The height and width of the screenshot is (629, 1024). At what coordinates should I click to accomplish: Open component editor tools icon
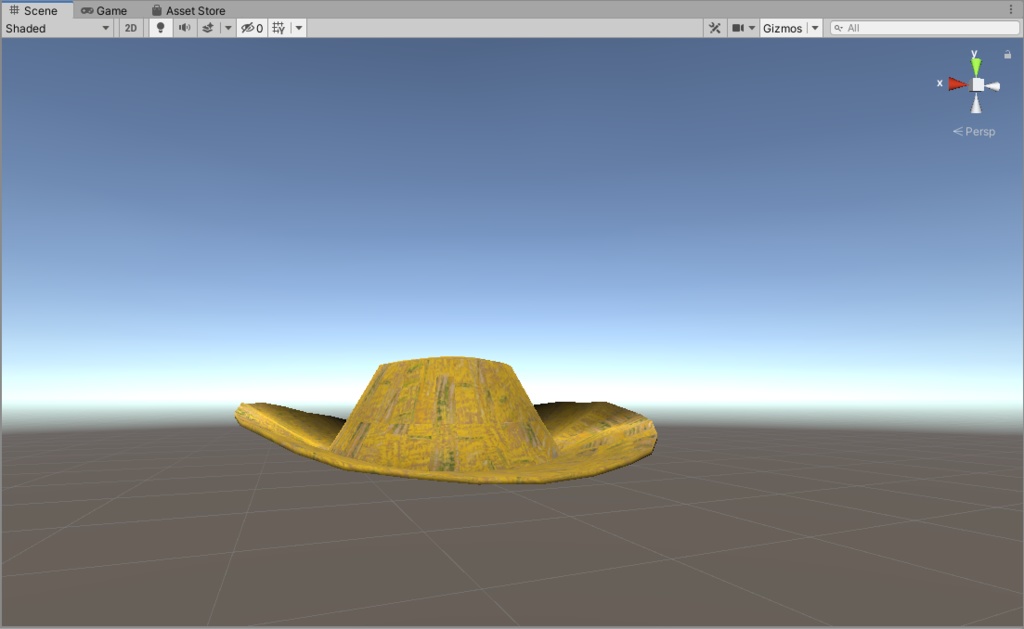[x=714, y=28]
